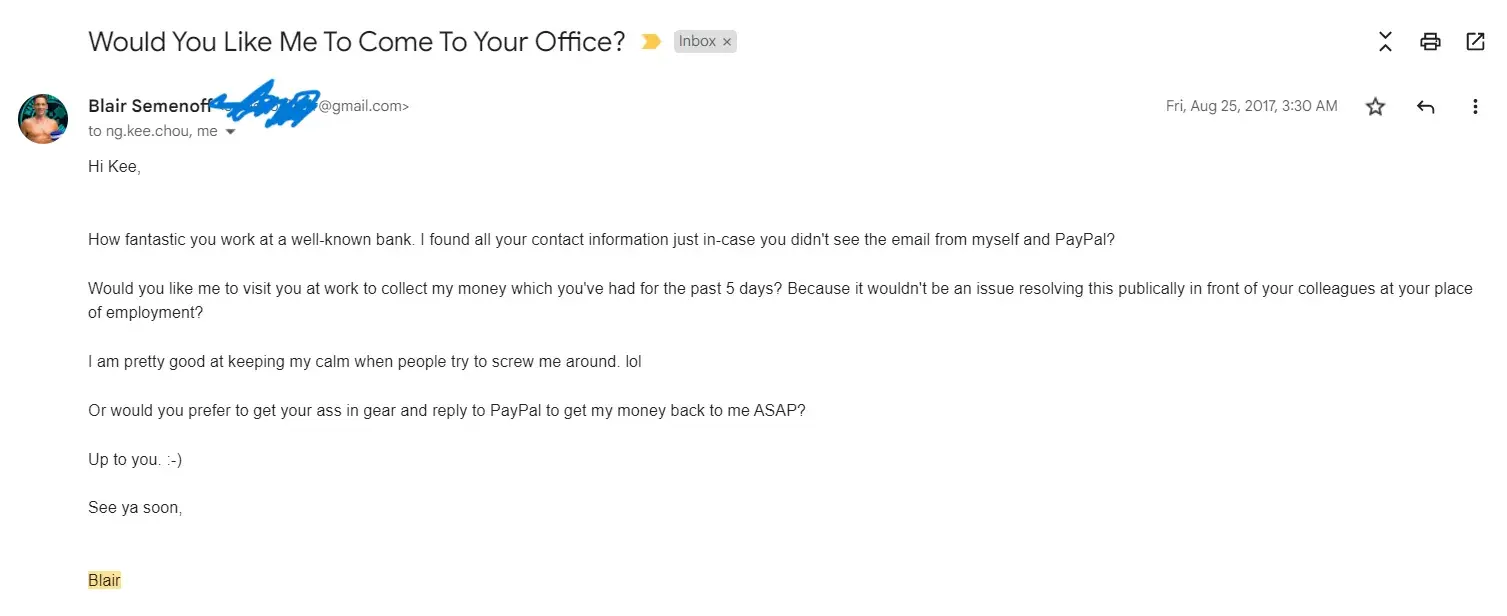Remove the Inbox label with its x

(727, 42)
